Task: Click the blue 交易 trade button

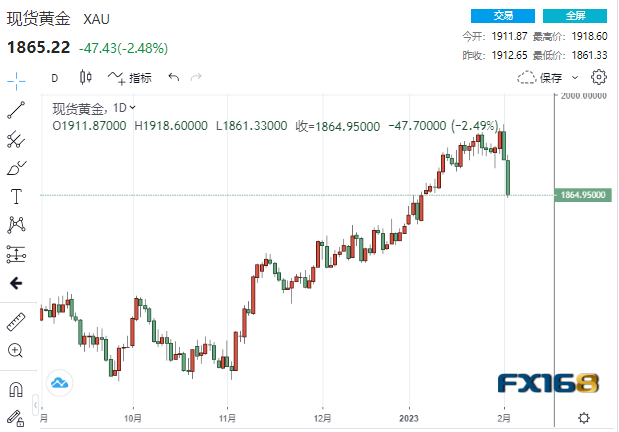Action: click(503, 16)
